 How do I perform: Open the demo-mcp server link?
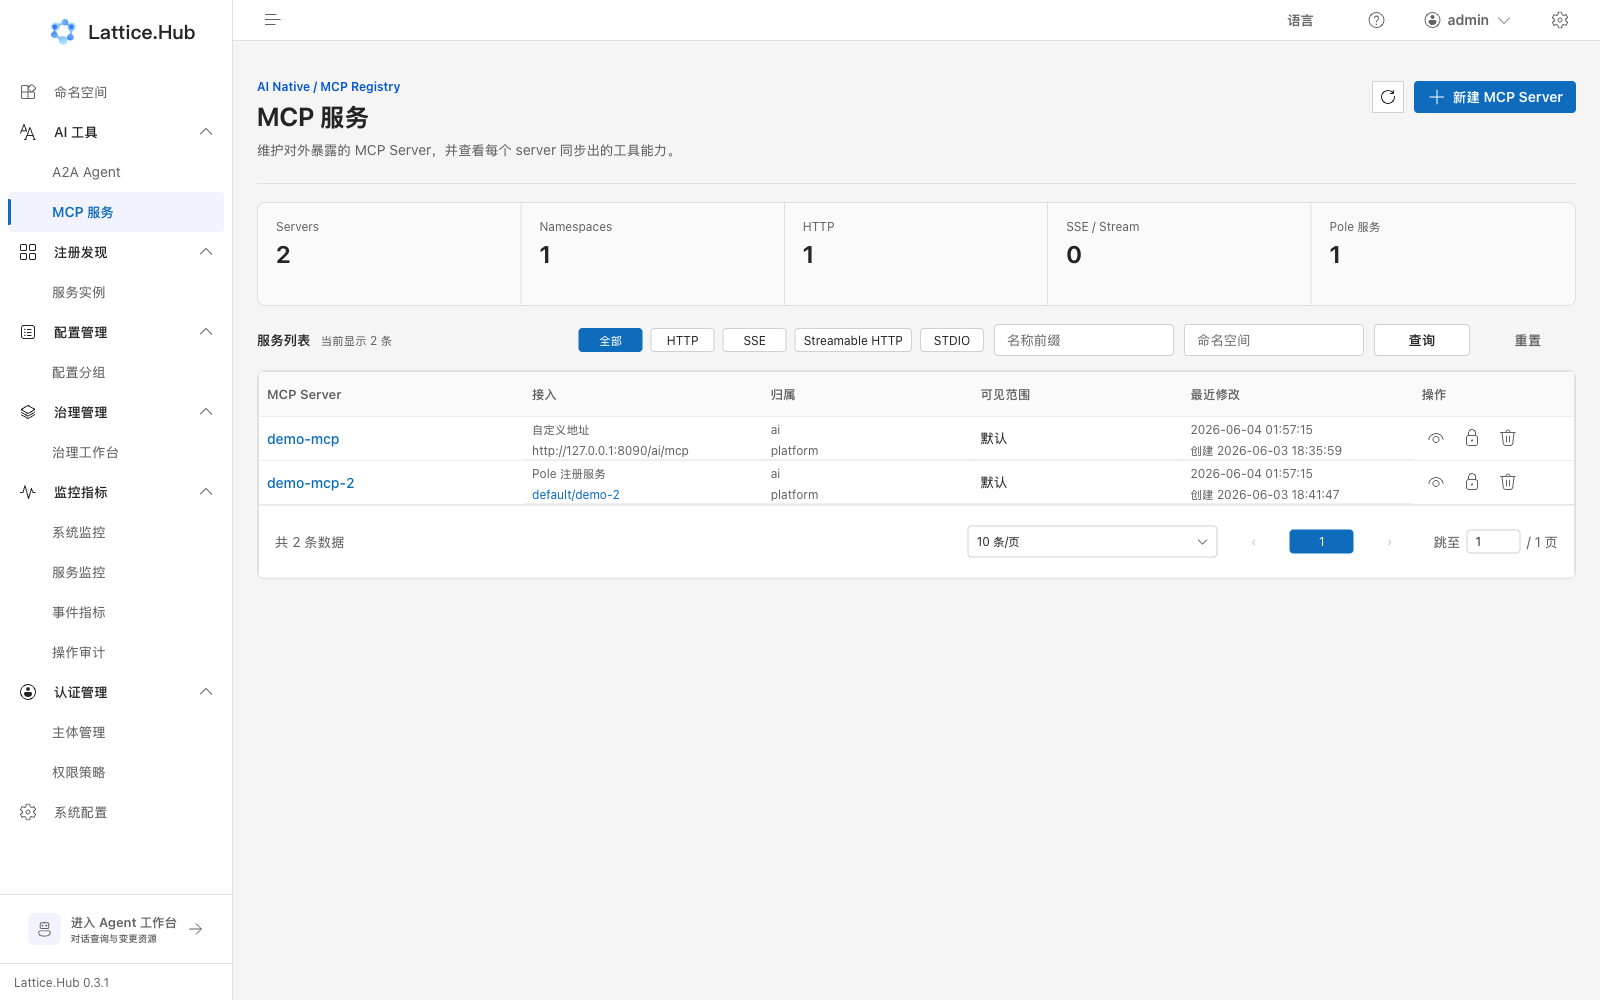tap(303, 439)
